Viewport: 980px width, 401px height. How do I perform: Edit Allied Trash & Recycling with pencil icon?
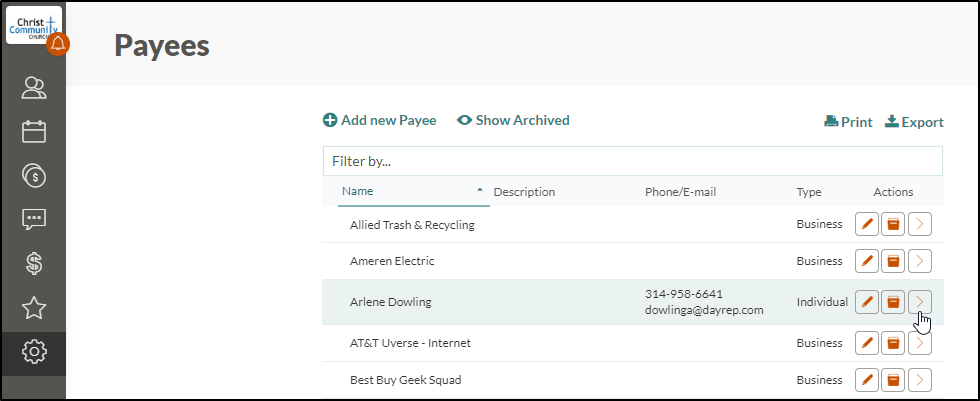867,224
